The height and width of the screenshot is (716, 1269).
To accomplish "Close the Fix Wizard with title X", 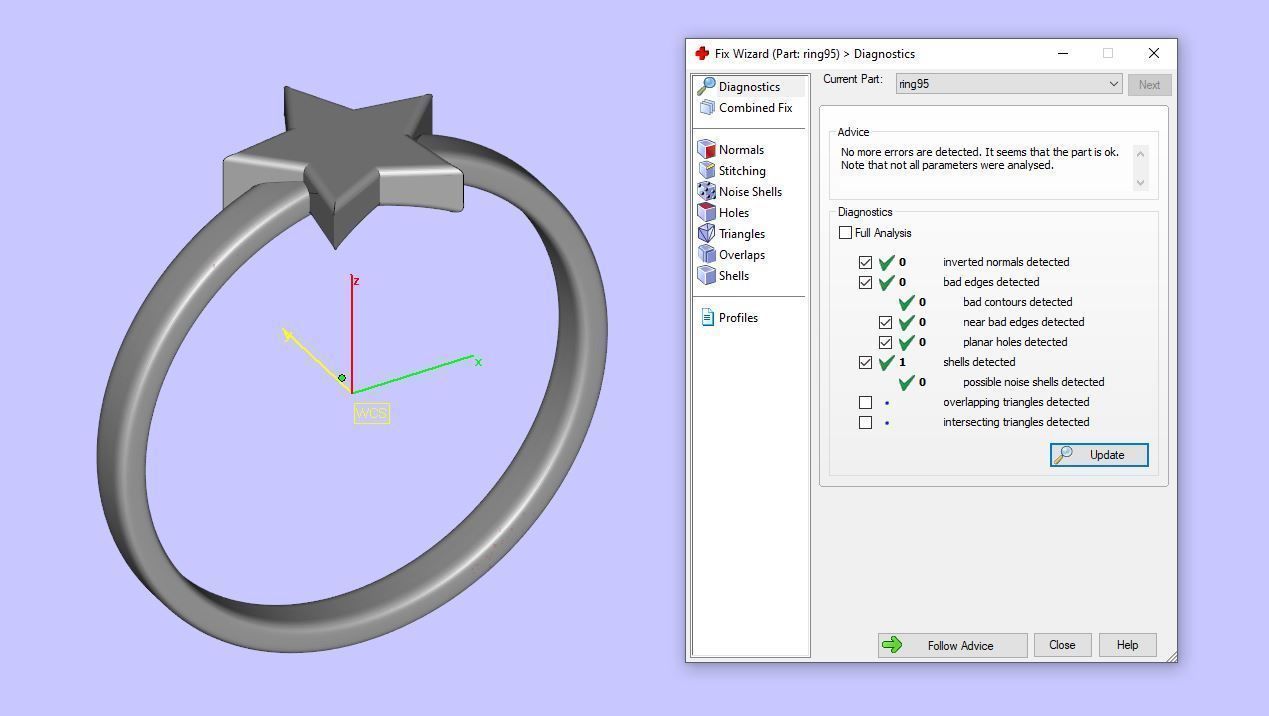I will point(1153,54).
